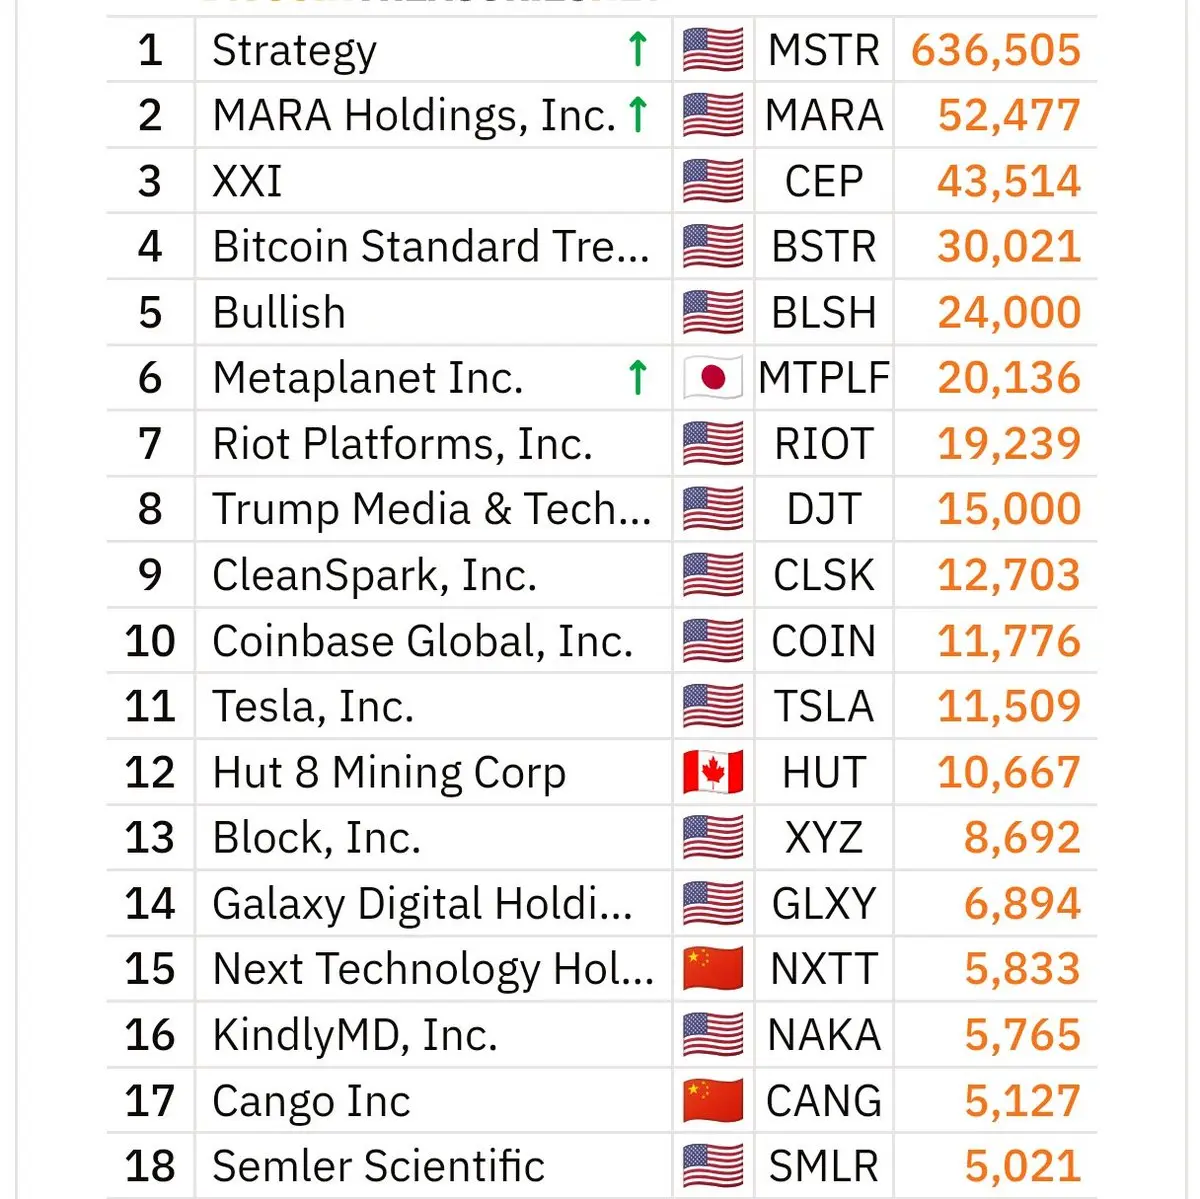
Task: Click the US flag beside Coinbase Global
Action: click(x=713, y=641)
